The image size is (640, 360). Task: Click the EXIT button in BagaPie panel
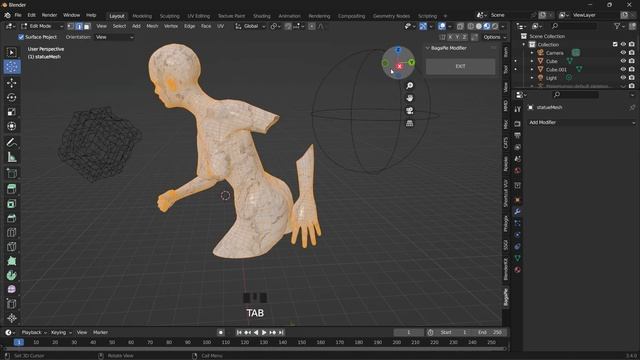coord(460,67)
